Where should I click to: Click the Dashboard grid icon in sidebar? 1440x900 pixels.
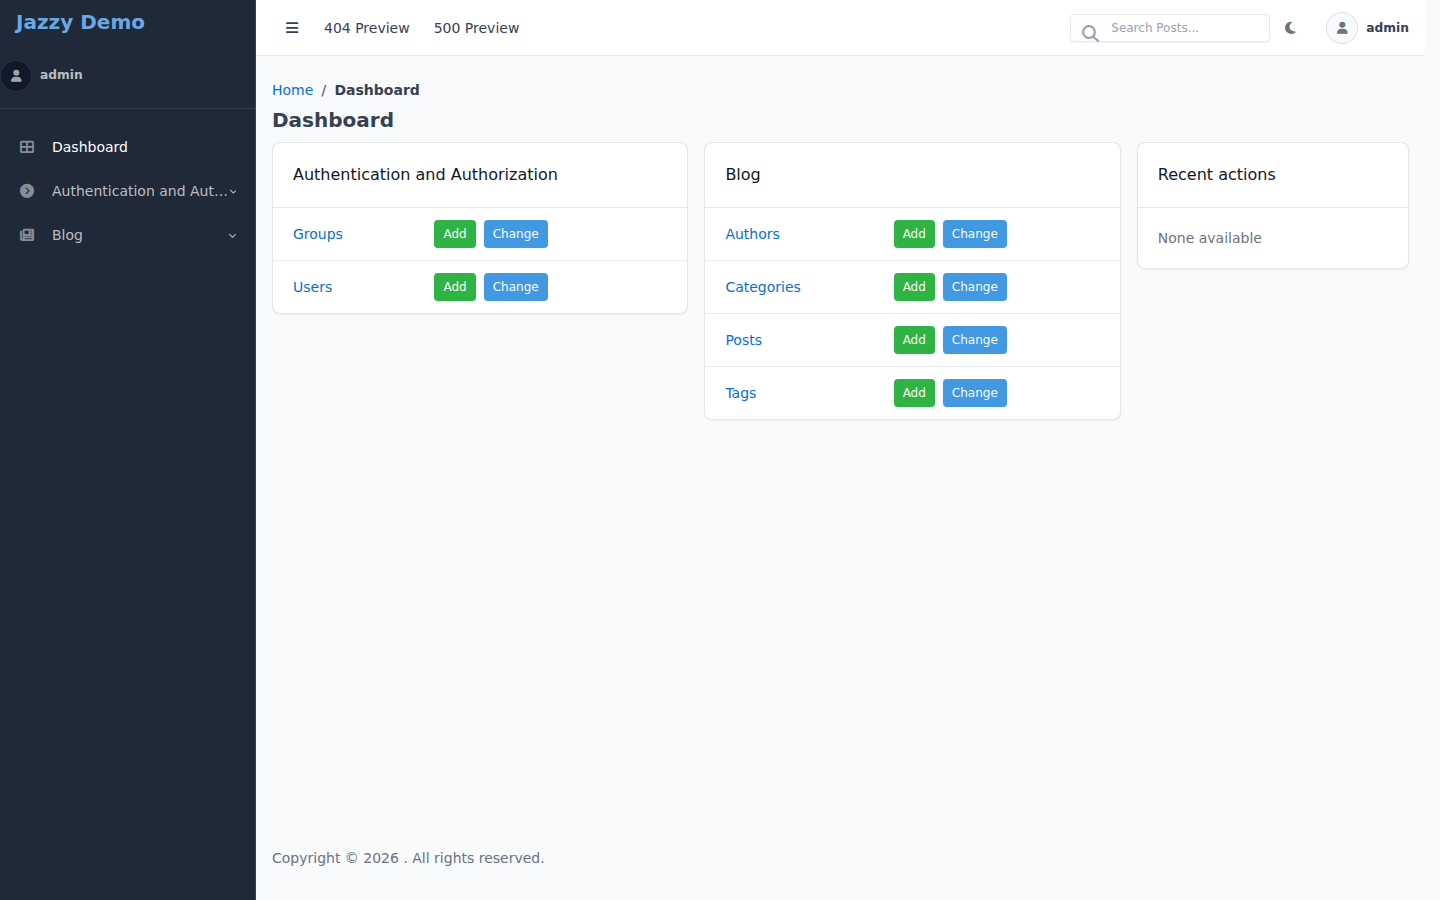click(27, 147)
